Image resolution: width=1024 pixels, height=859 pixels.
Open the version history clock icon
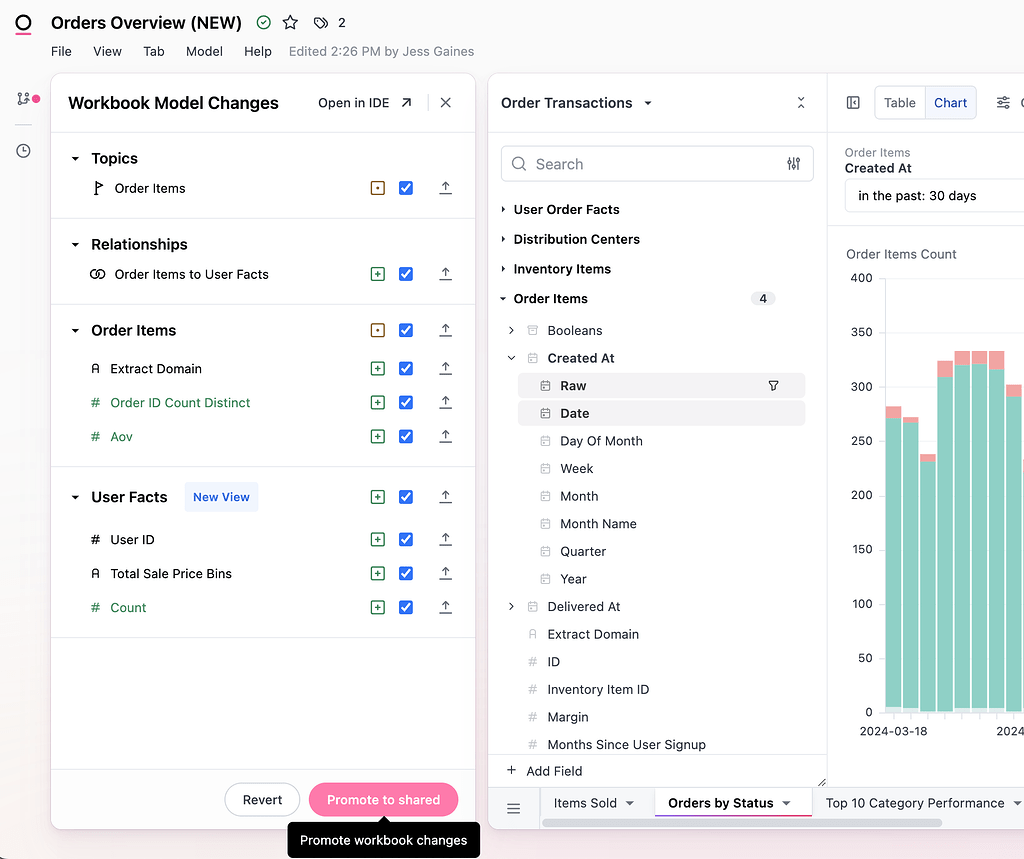(x=23, y=151)
